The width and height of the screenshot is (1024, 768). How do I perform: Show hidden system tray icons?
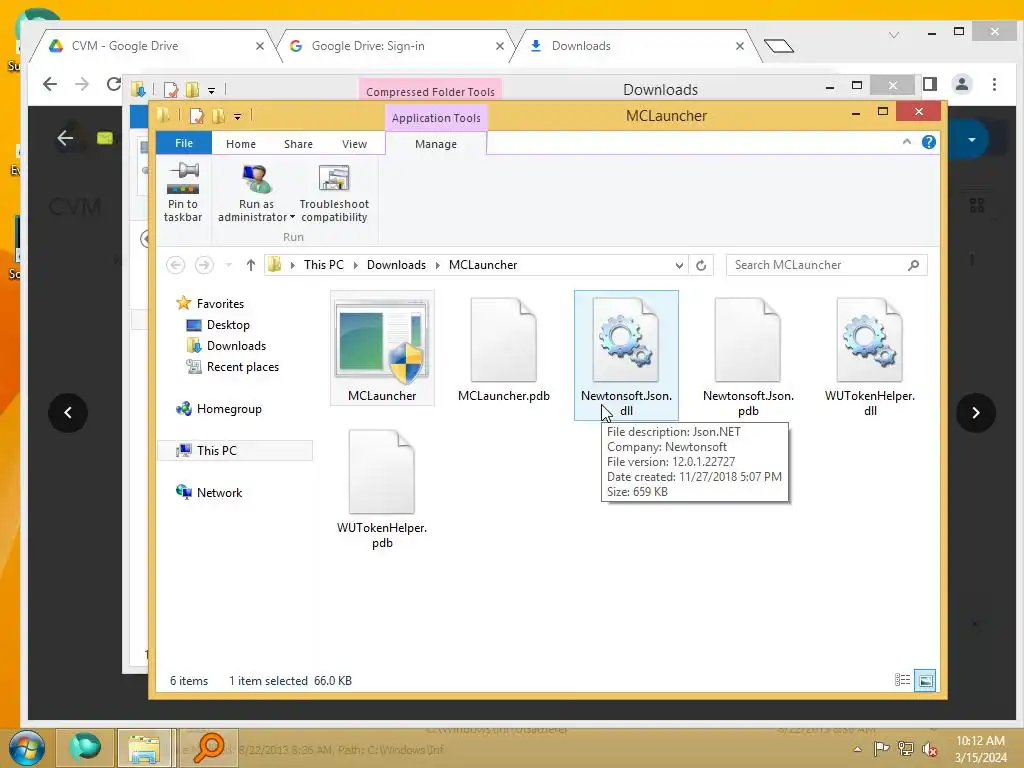pyautogui.click(x=857, y=749)
